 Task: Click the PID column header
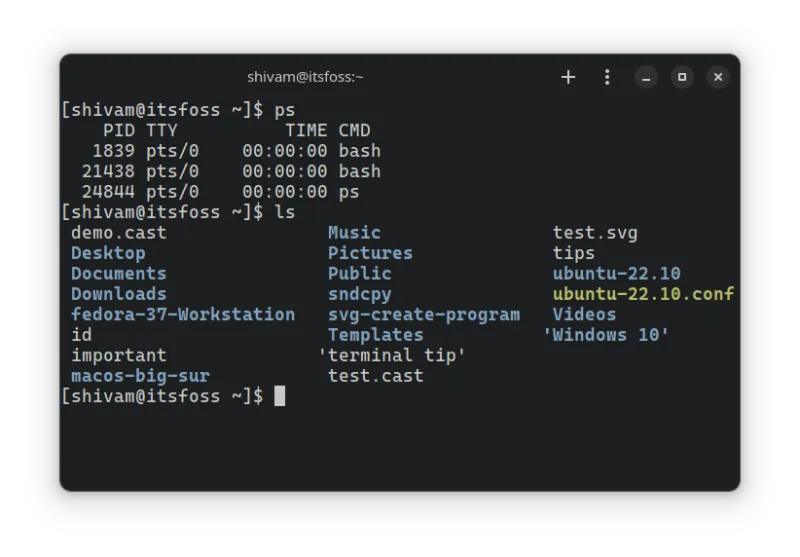coord(119,131)
